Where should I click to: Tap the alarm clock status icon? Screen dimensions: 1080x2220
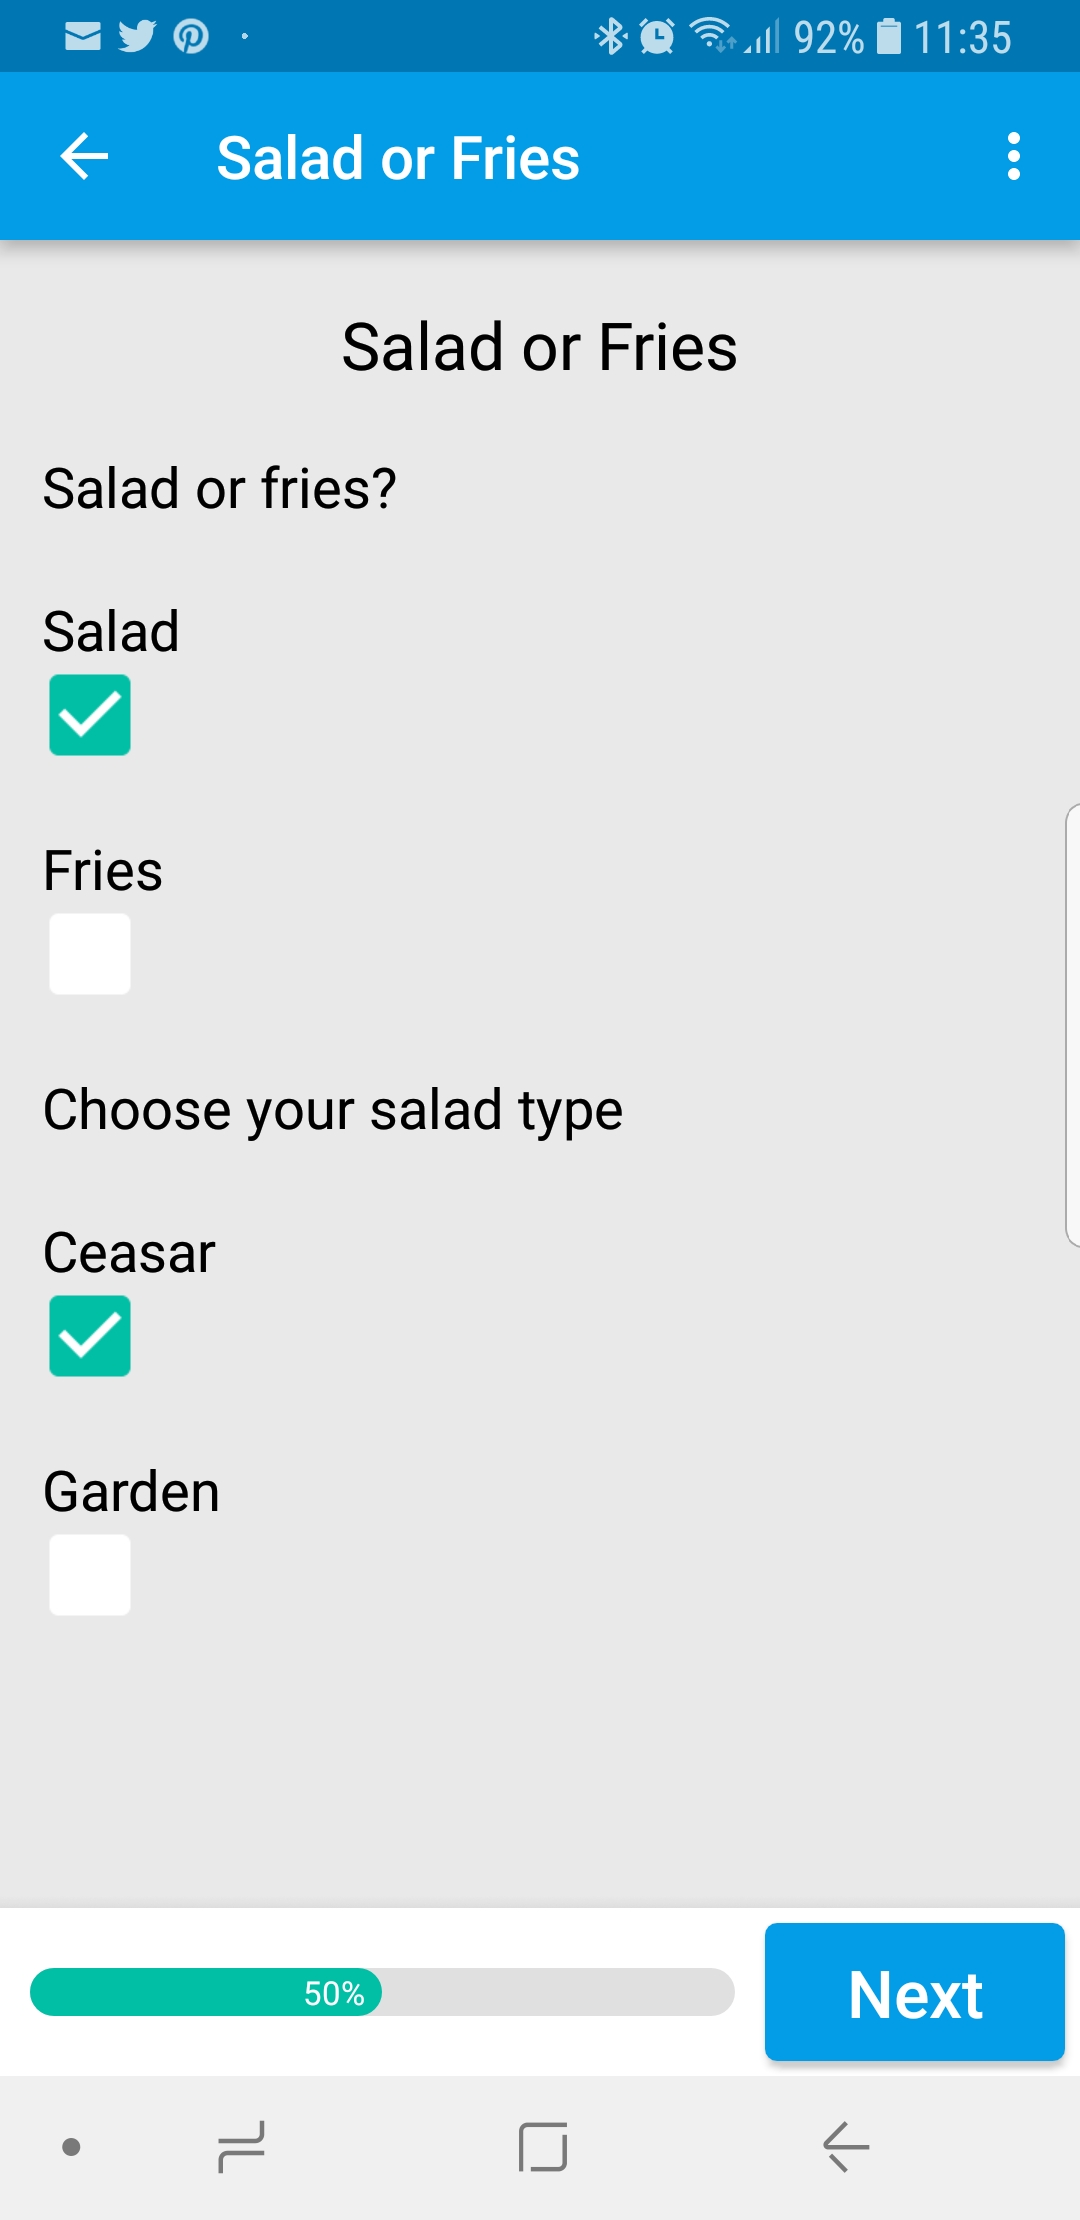coord(657,37)
